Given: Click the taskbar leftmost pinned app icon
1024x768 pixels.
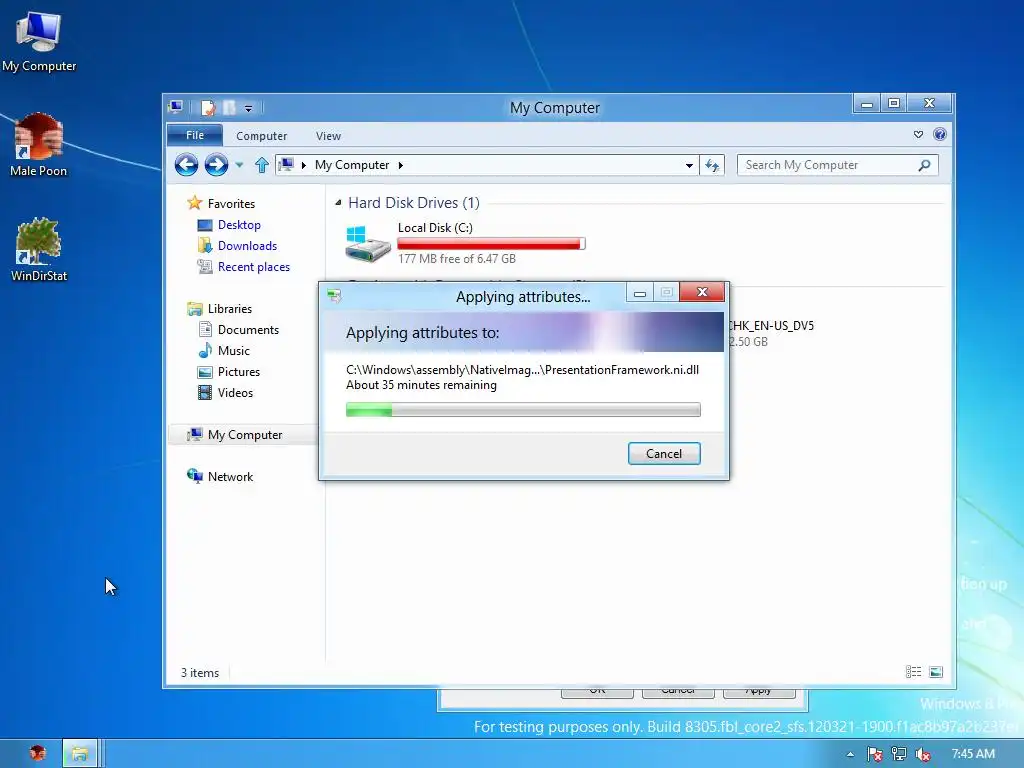Looking at the screenshot, I should 38,754.
